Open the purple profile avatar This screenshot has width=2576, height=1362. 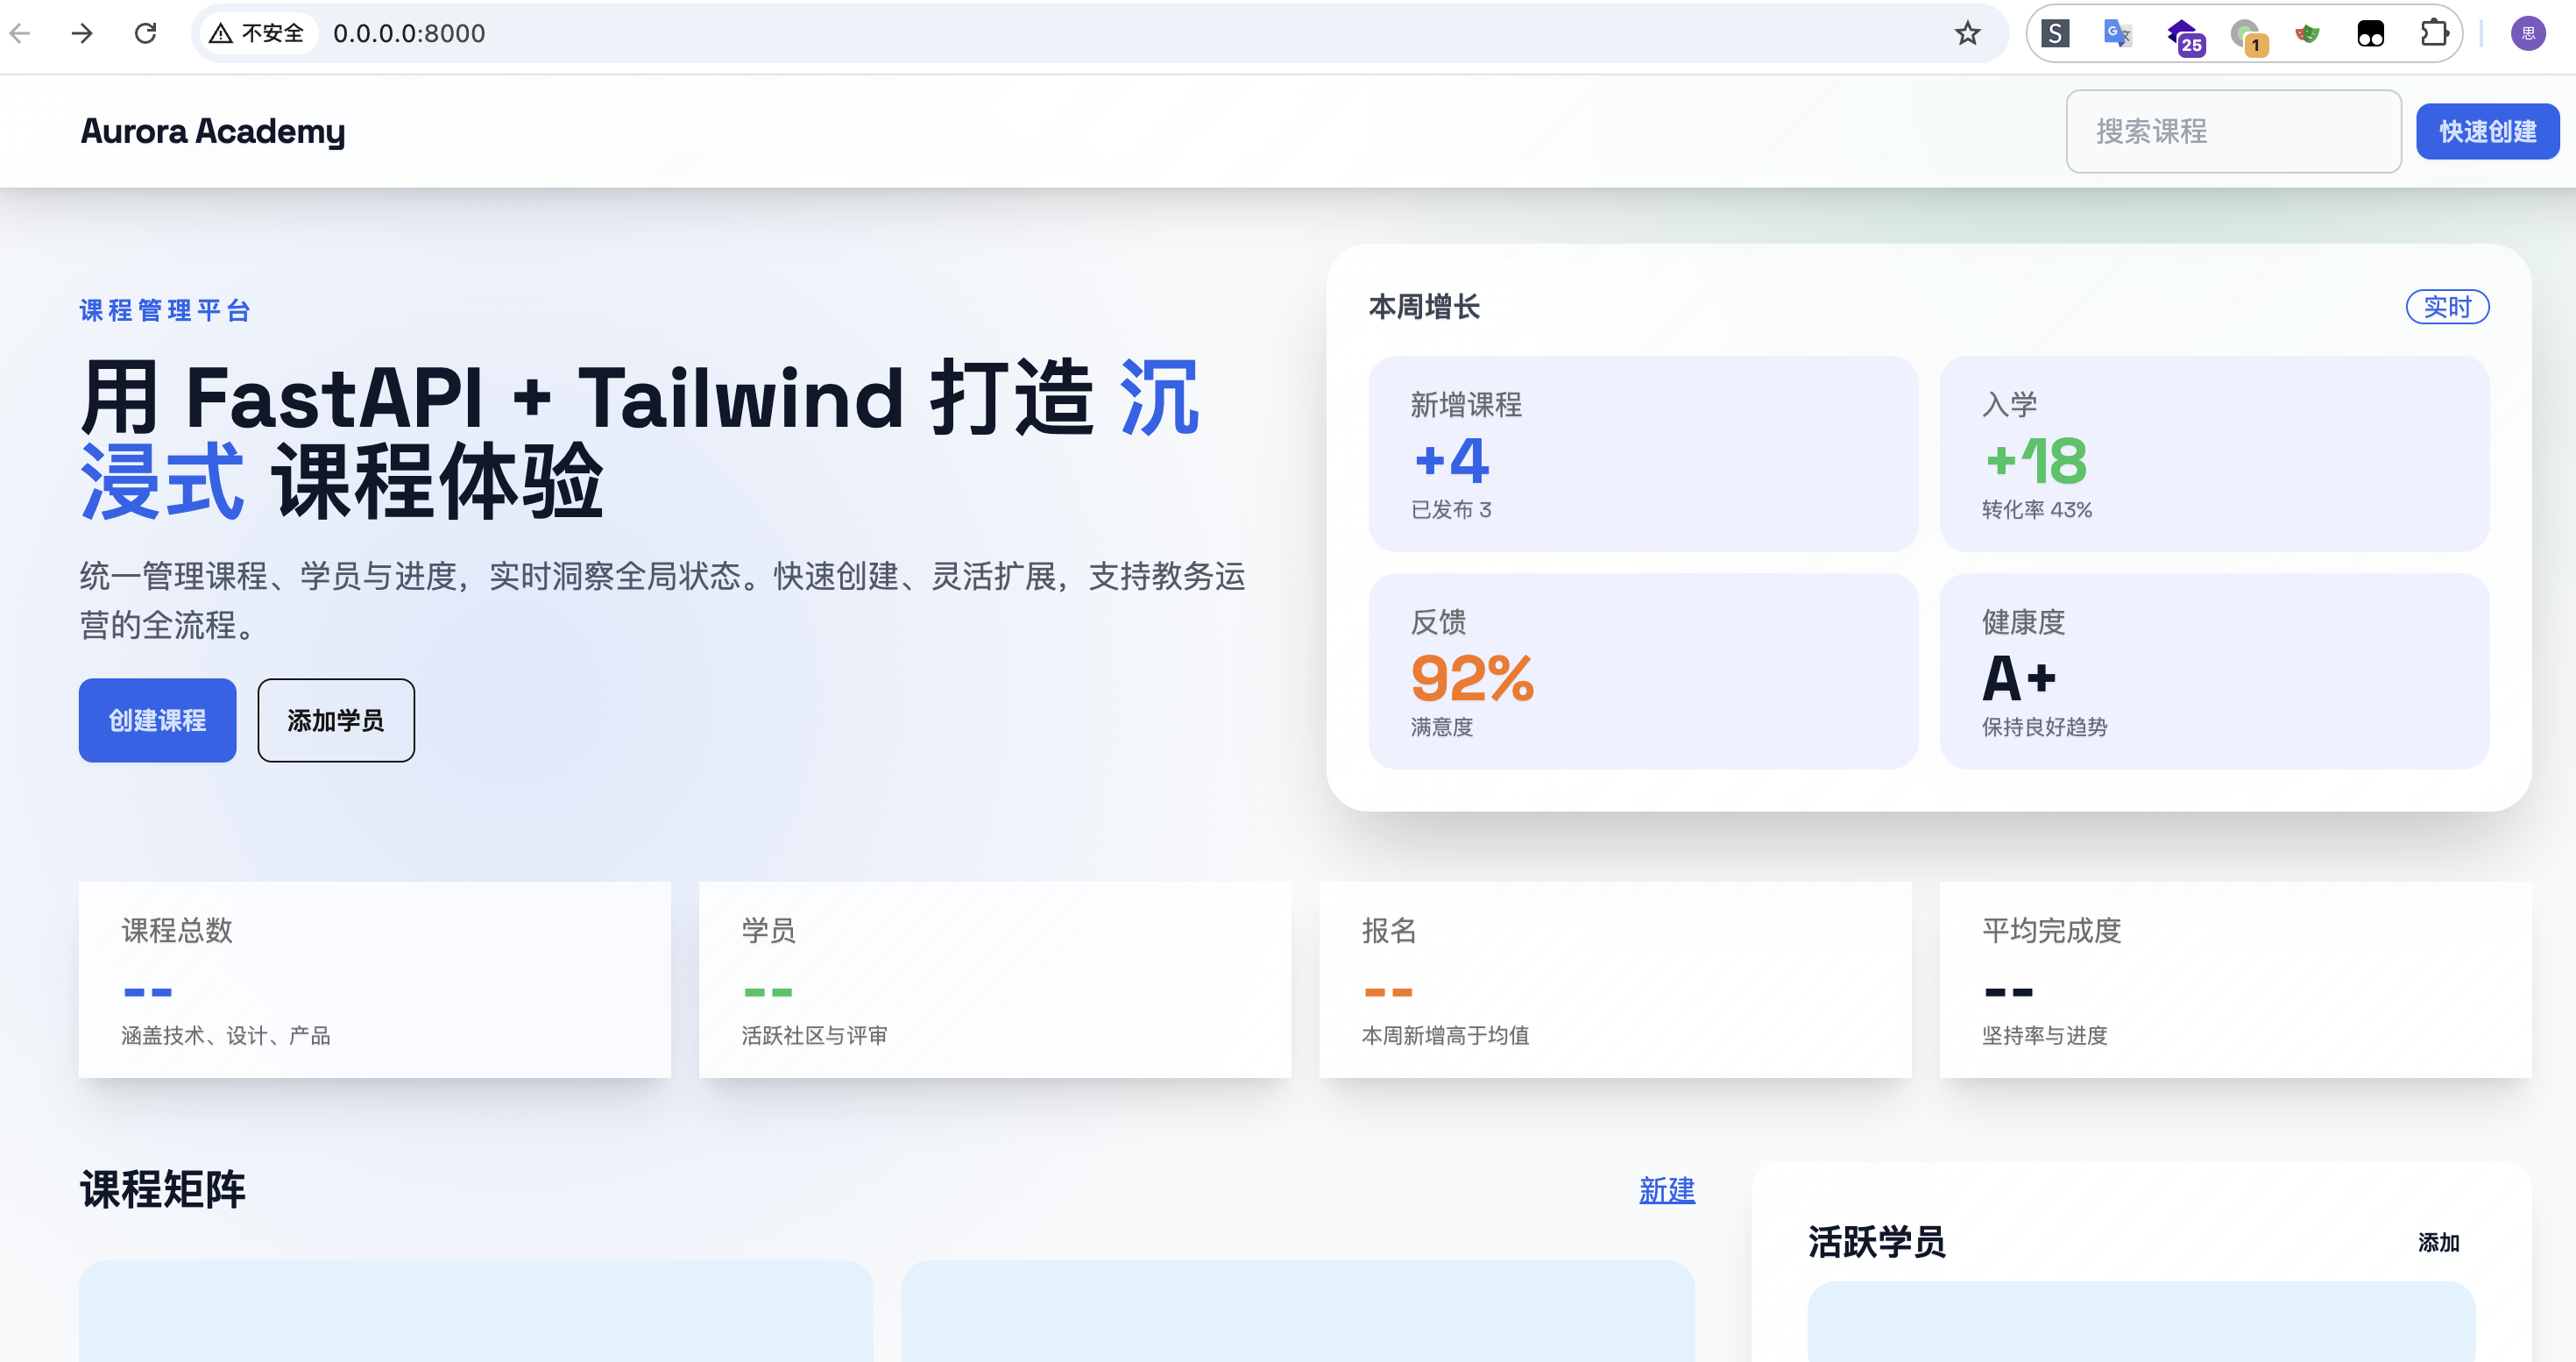pos(2528,33)
